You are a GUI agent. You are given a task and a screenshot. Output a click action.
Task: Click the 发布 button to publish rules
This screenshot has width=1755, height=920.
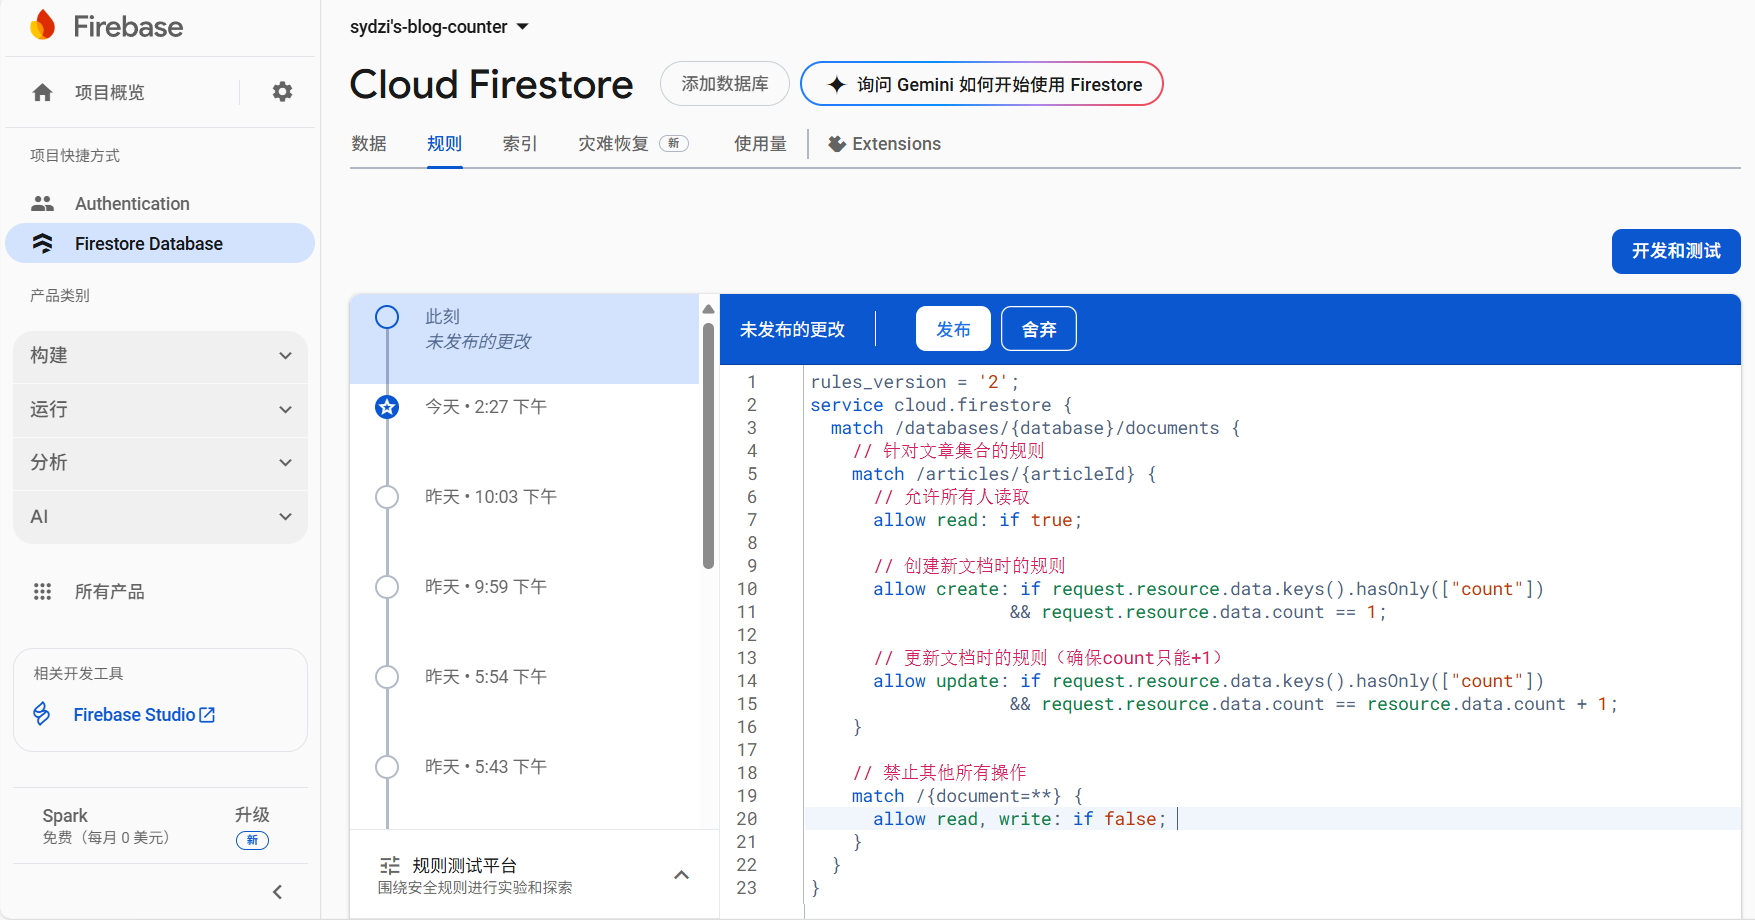[952, 329]
